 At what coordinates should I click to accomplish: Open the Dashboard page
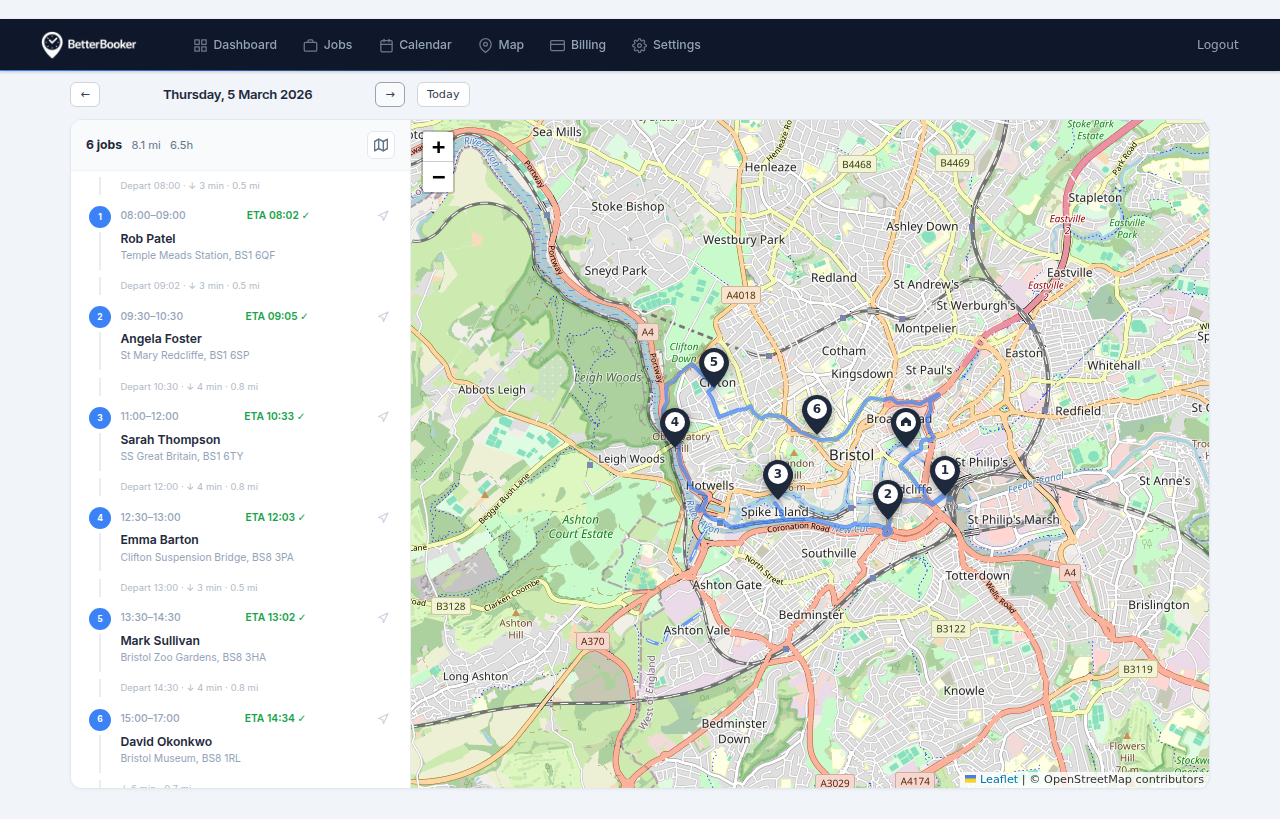click(235, 45)
